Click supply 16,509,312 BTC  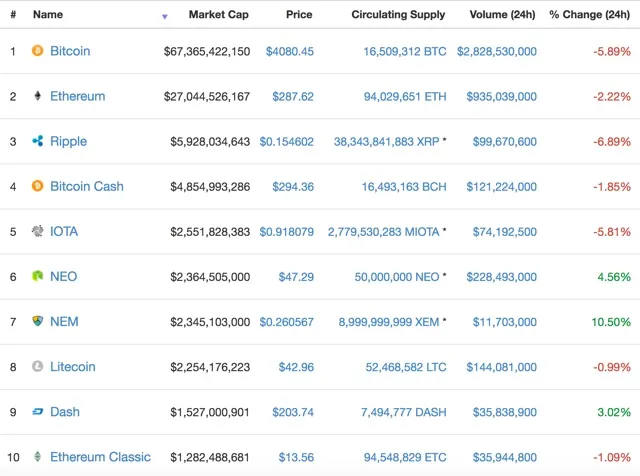pyautogui.click(x=405, y=51)
